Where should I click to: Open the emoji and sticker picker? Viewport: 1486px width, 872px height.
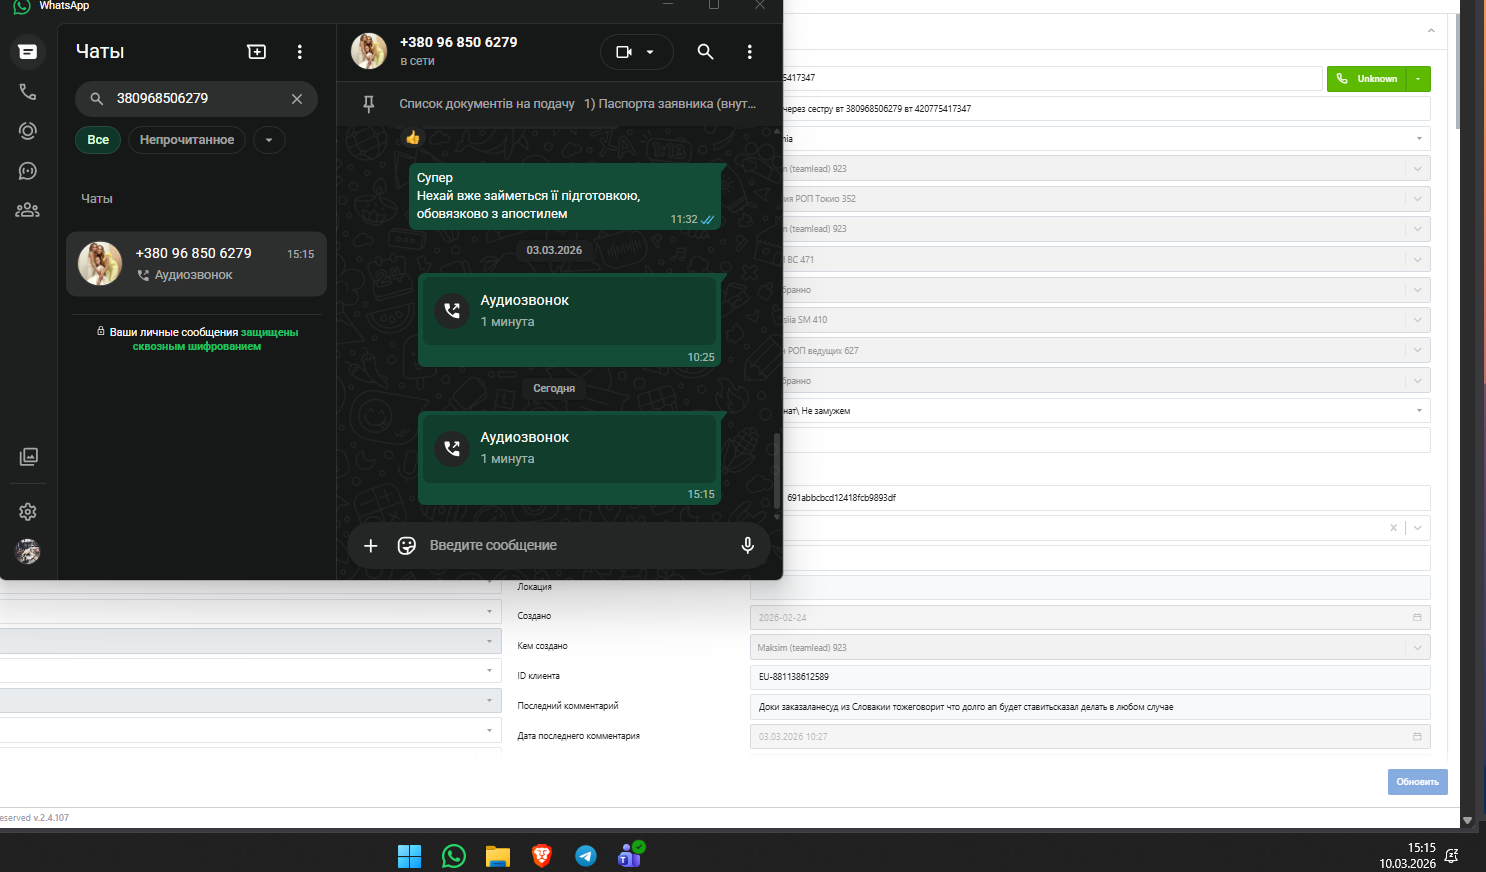407,546
